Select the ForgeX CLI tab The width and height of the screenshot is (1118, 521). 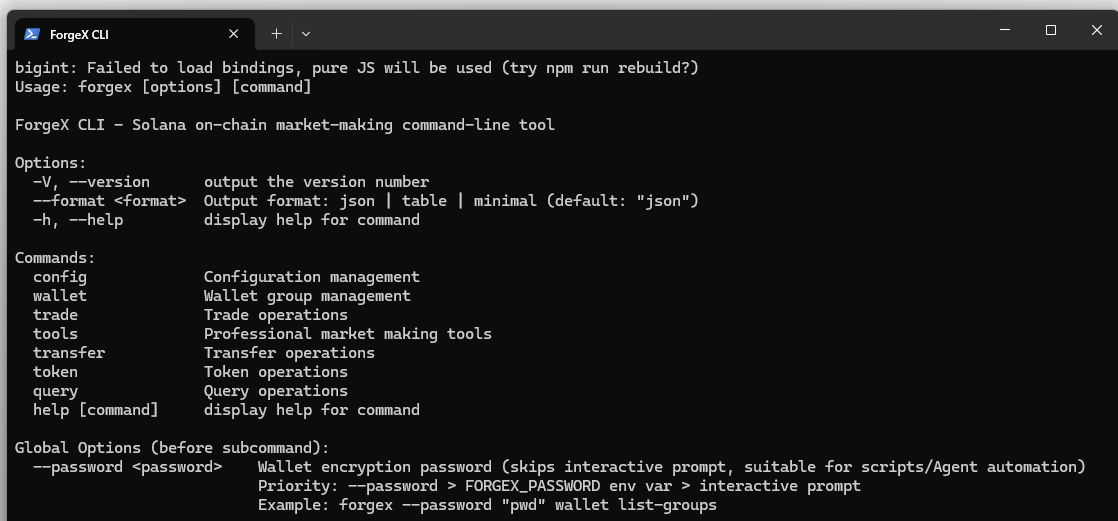[x=120, y=34]
